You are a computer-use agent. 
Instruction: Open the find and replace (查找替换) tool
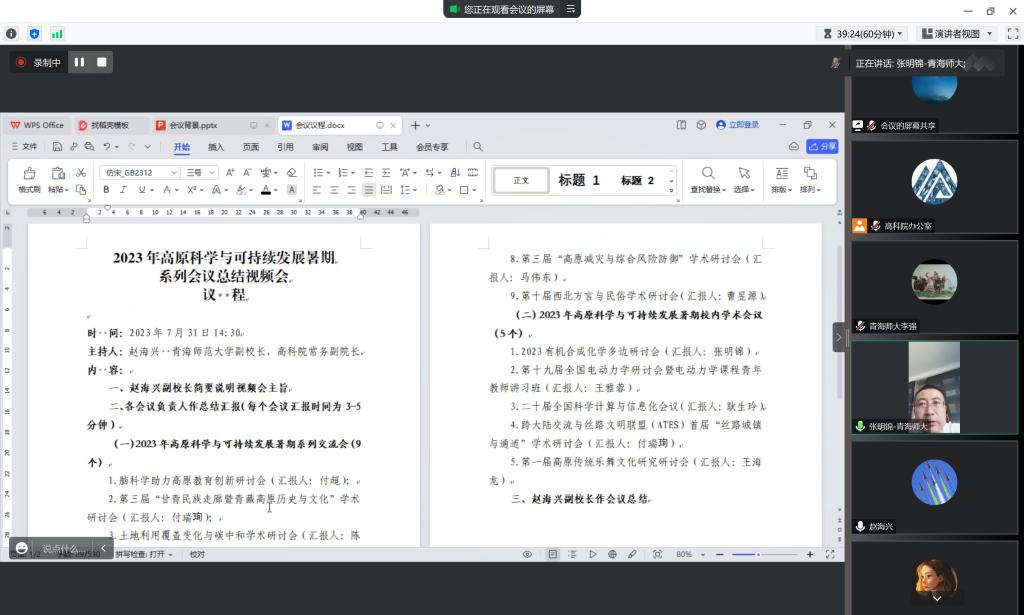click(708, 172)
